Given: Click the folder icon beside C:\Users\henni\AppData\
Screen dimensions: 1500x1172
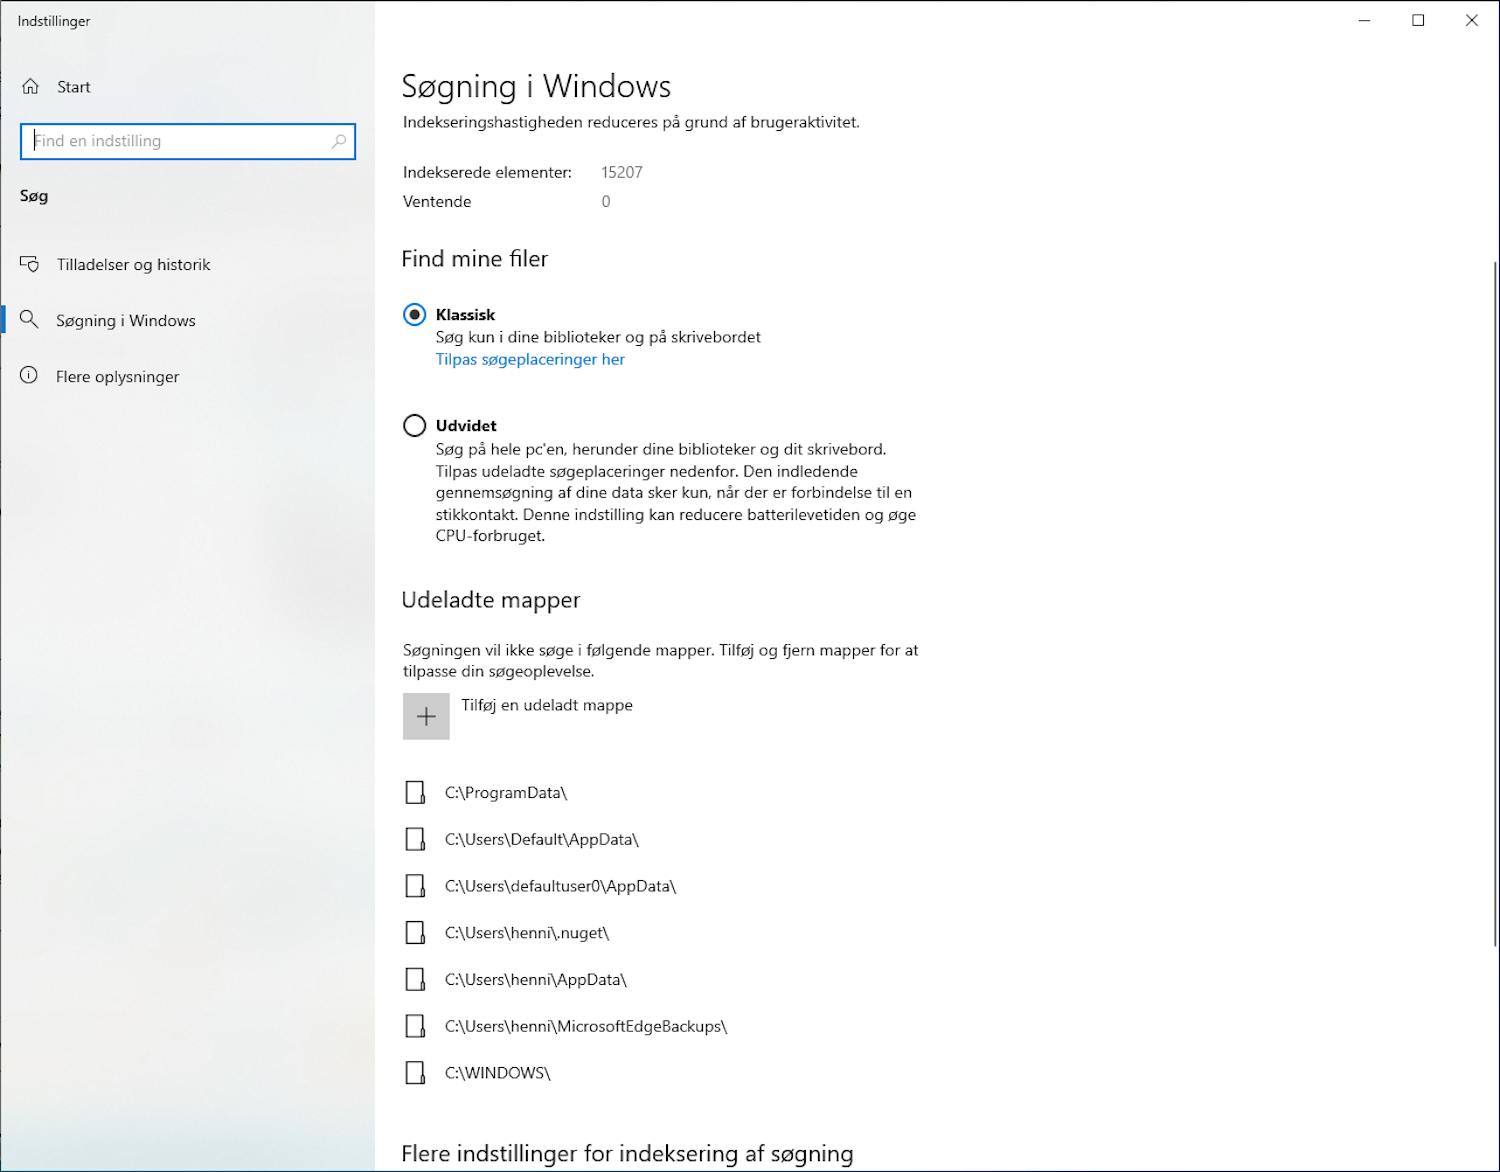Looking at the screenshot, I should [415, 979].
